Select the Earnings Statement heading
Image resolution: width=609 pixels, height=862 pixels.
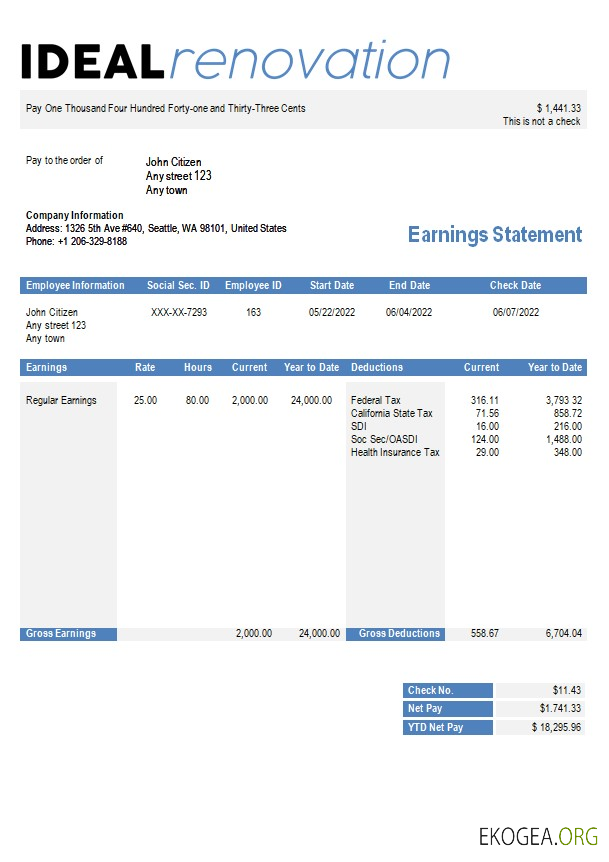[494, 235]
